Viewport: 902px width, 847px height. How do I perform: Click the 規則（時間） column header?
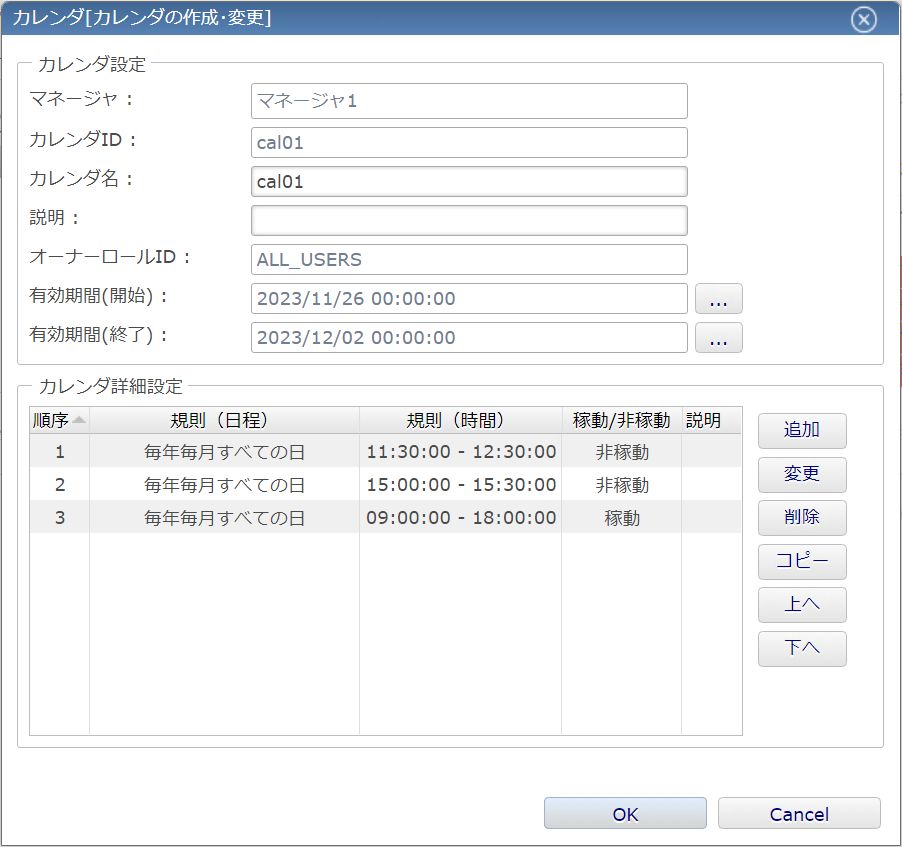pyautogui.click(x=460, y=420)
